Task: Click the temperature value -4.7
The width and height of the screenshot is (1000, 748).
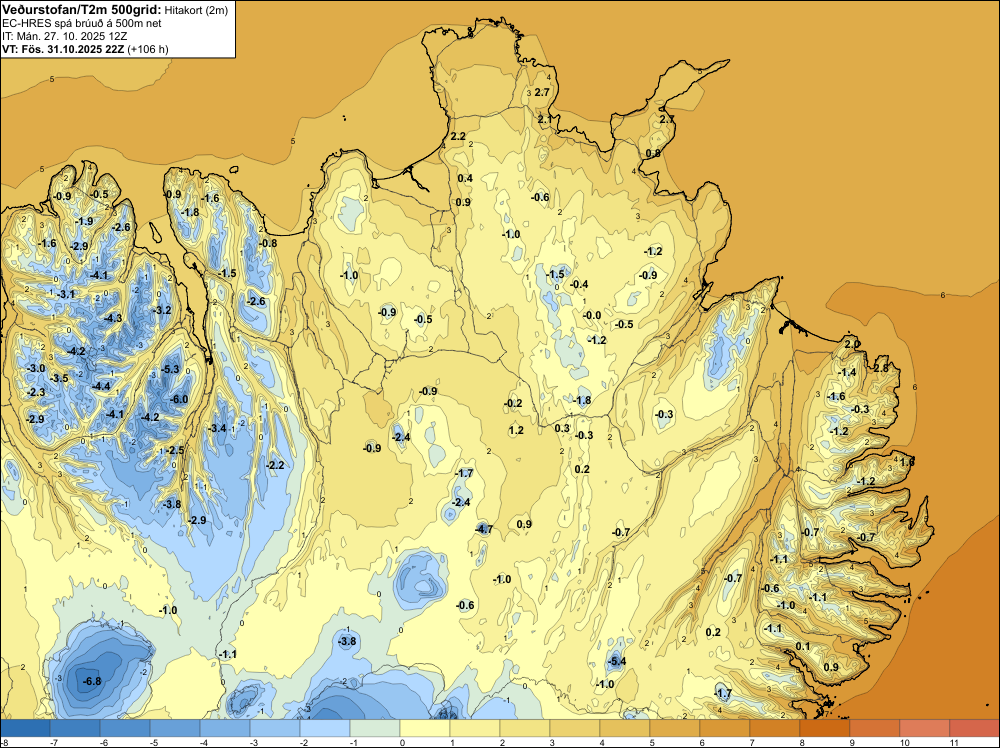Action: point(484,529)
